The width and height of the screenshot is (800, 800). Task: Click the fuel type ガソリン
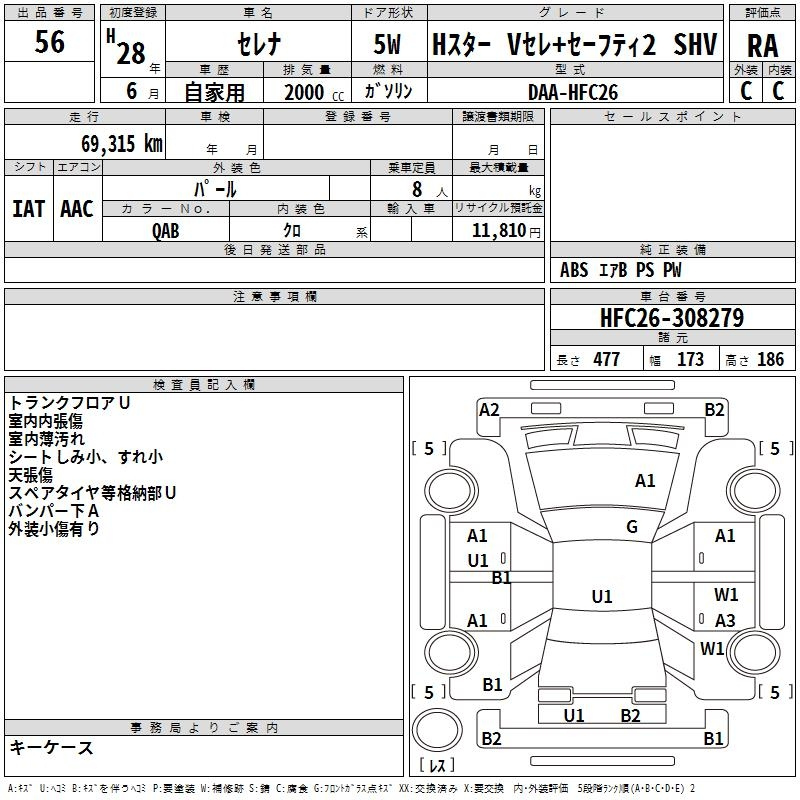(388, 91)
